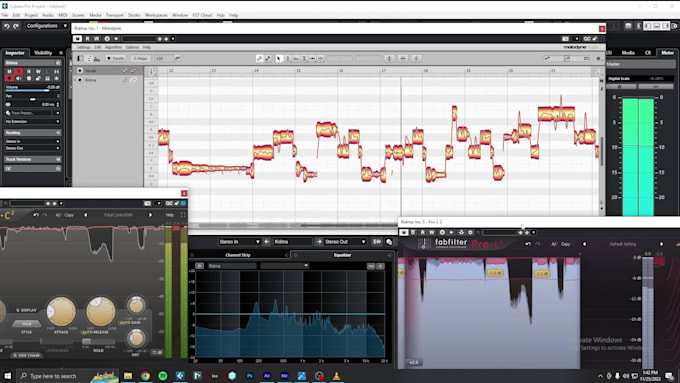Open the Stereo Out routing dropdown in Inspector

pos(33,148)
